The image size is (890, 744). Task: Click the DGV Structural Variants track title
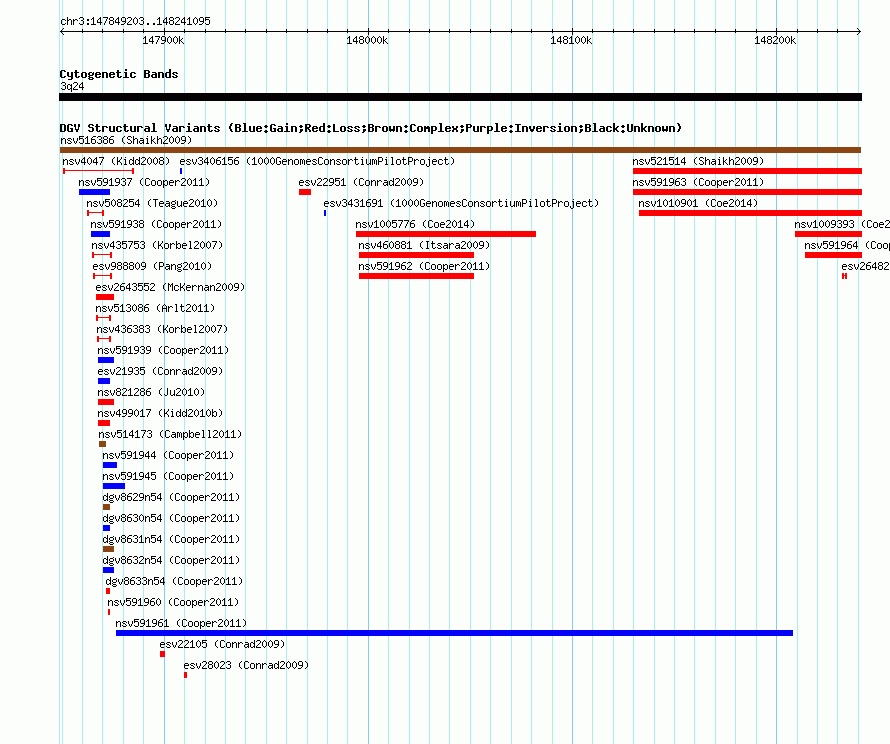[x=370, y=128]
